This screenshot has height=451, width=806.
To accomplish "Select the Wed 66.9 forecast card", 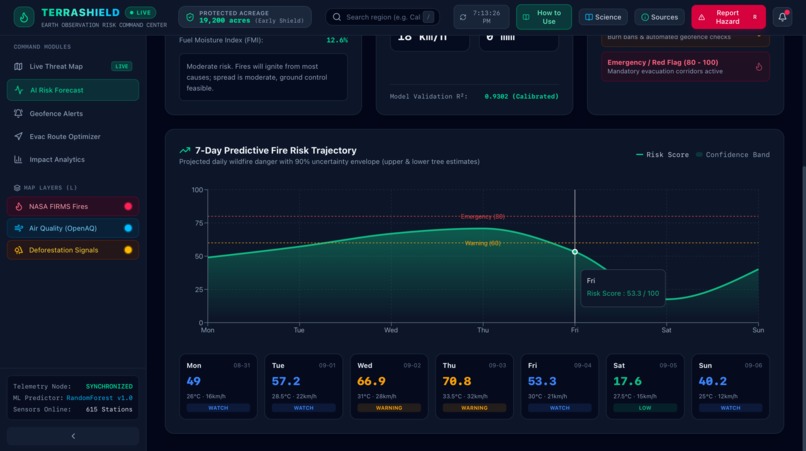I will [x=389, y=386].
